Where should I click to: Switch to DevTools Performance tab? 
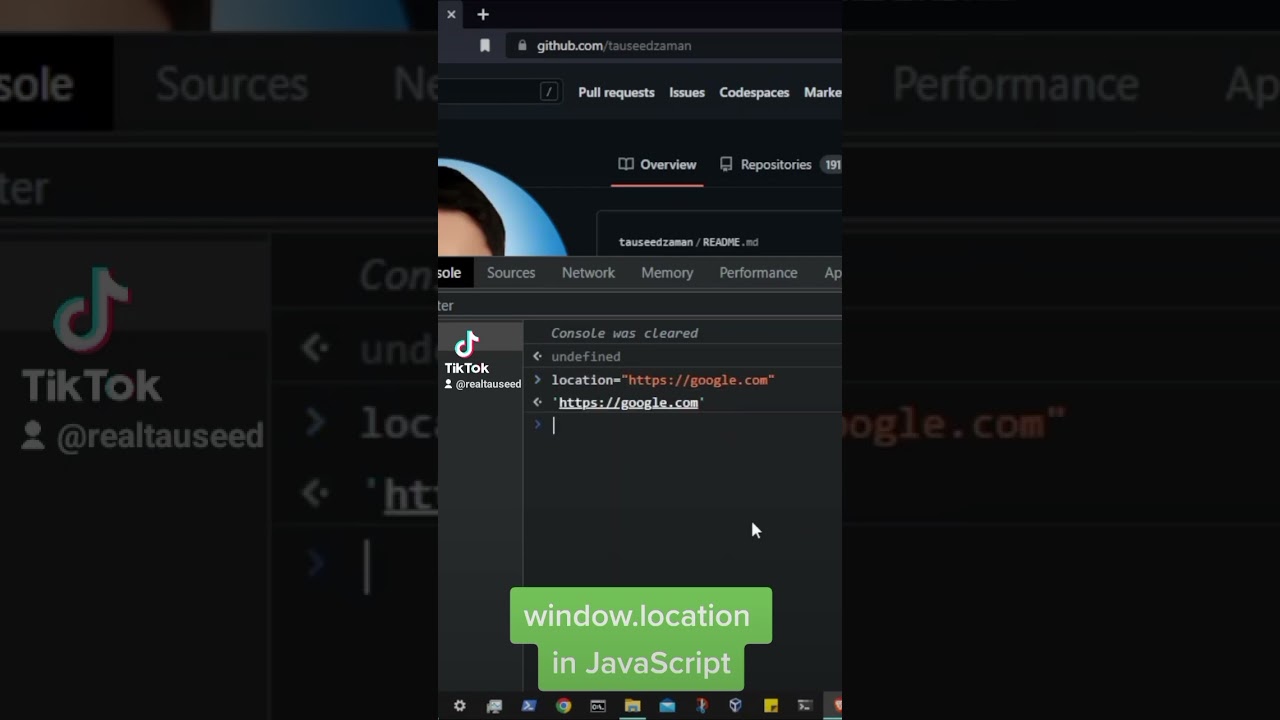point(758,272)
